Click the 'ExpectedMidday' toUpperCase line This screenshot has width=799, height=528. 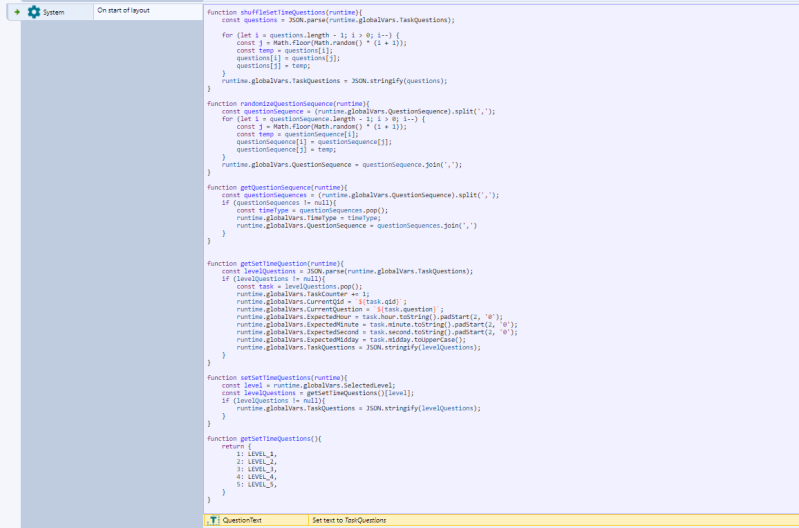(x=351, y=339)
